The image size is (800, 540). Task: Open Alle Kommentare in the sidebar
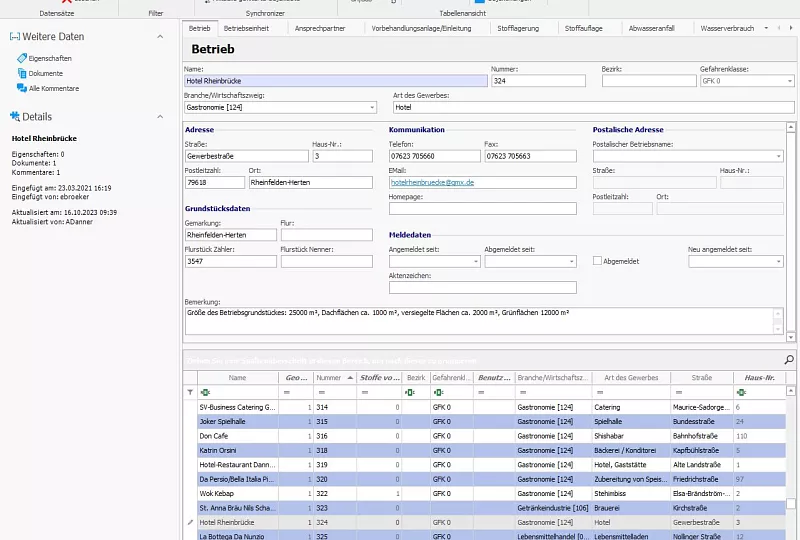point(48,88)
